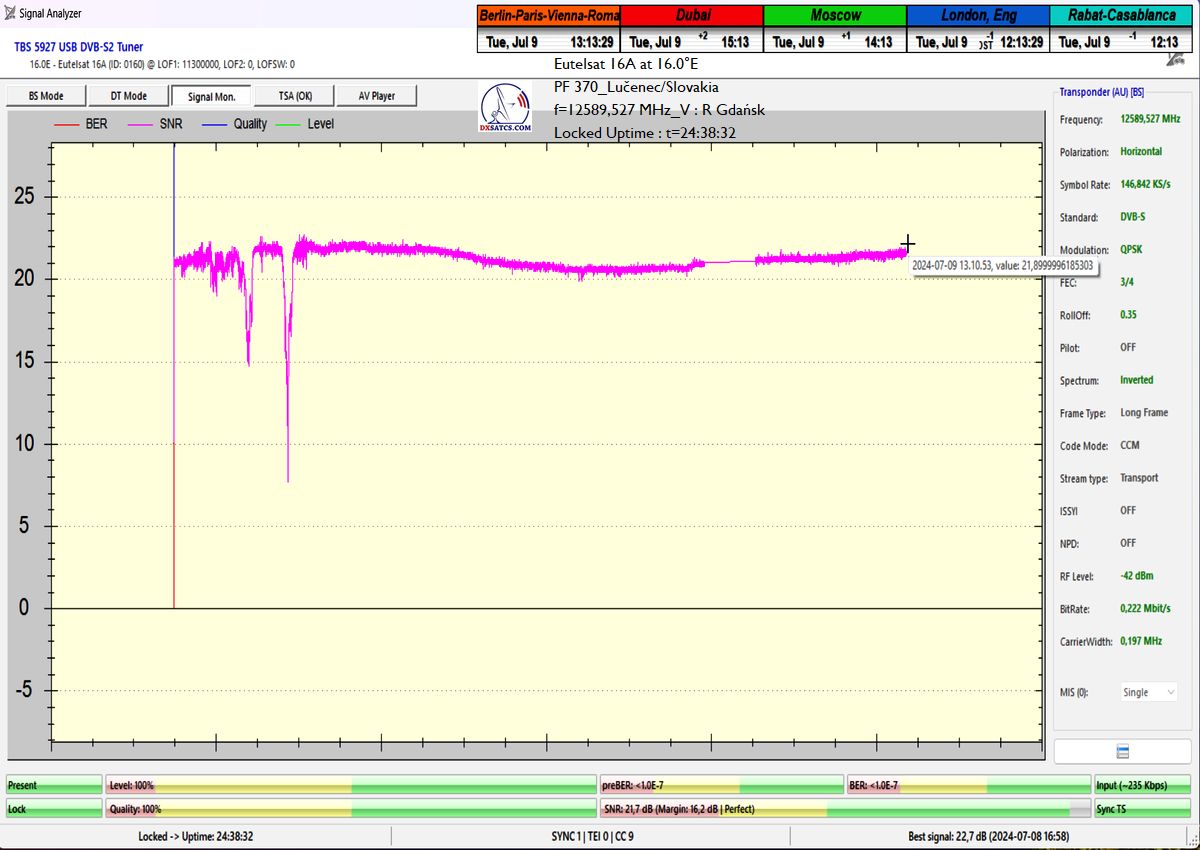Select the Signal Mon. tab
1200x850 pixels.
coord(211,96)
